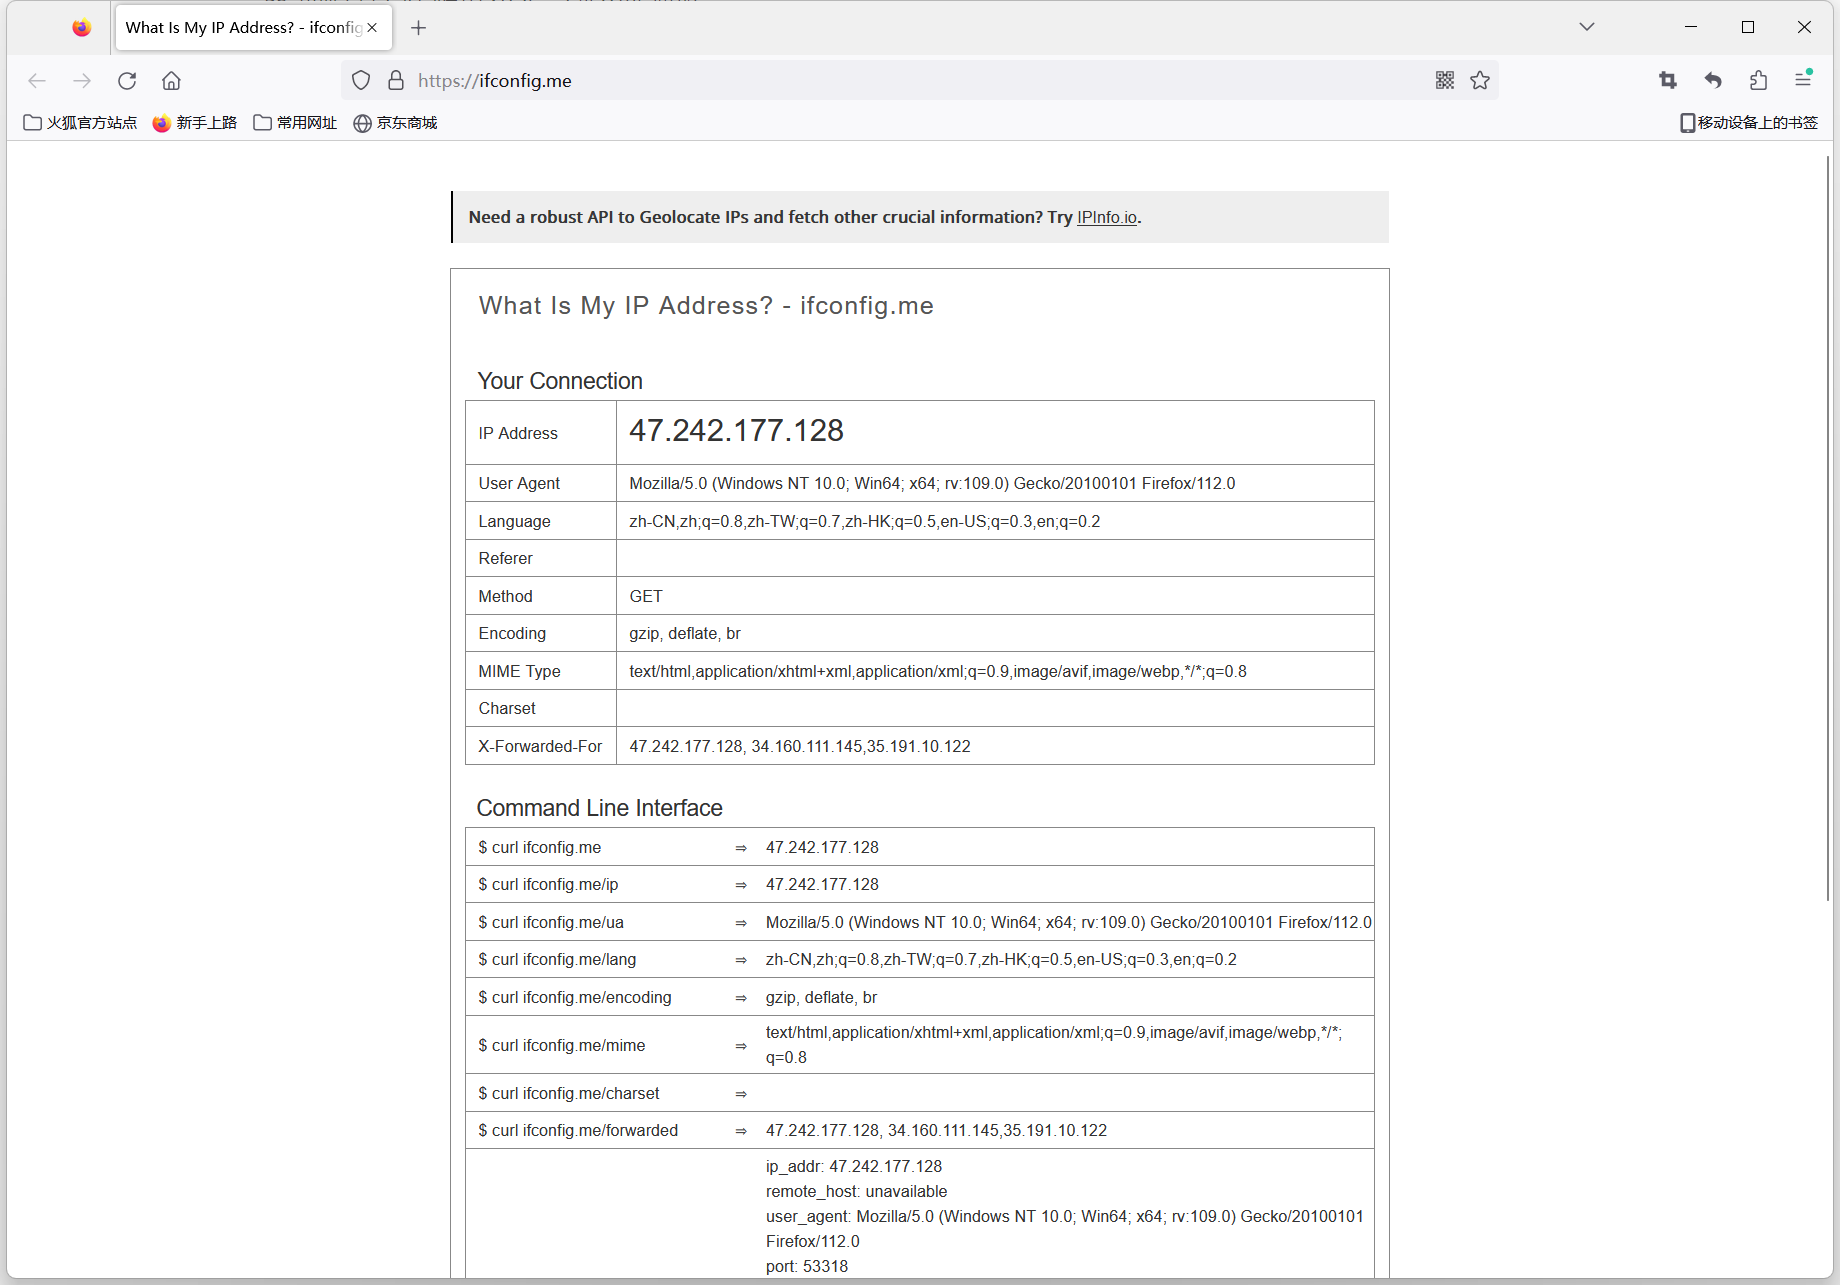Click '$ curl ifconfig.me/forwarded' command
Image resolution: width=1840 pixels, height=1285 pixels.
[578, 1131]
